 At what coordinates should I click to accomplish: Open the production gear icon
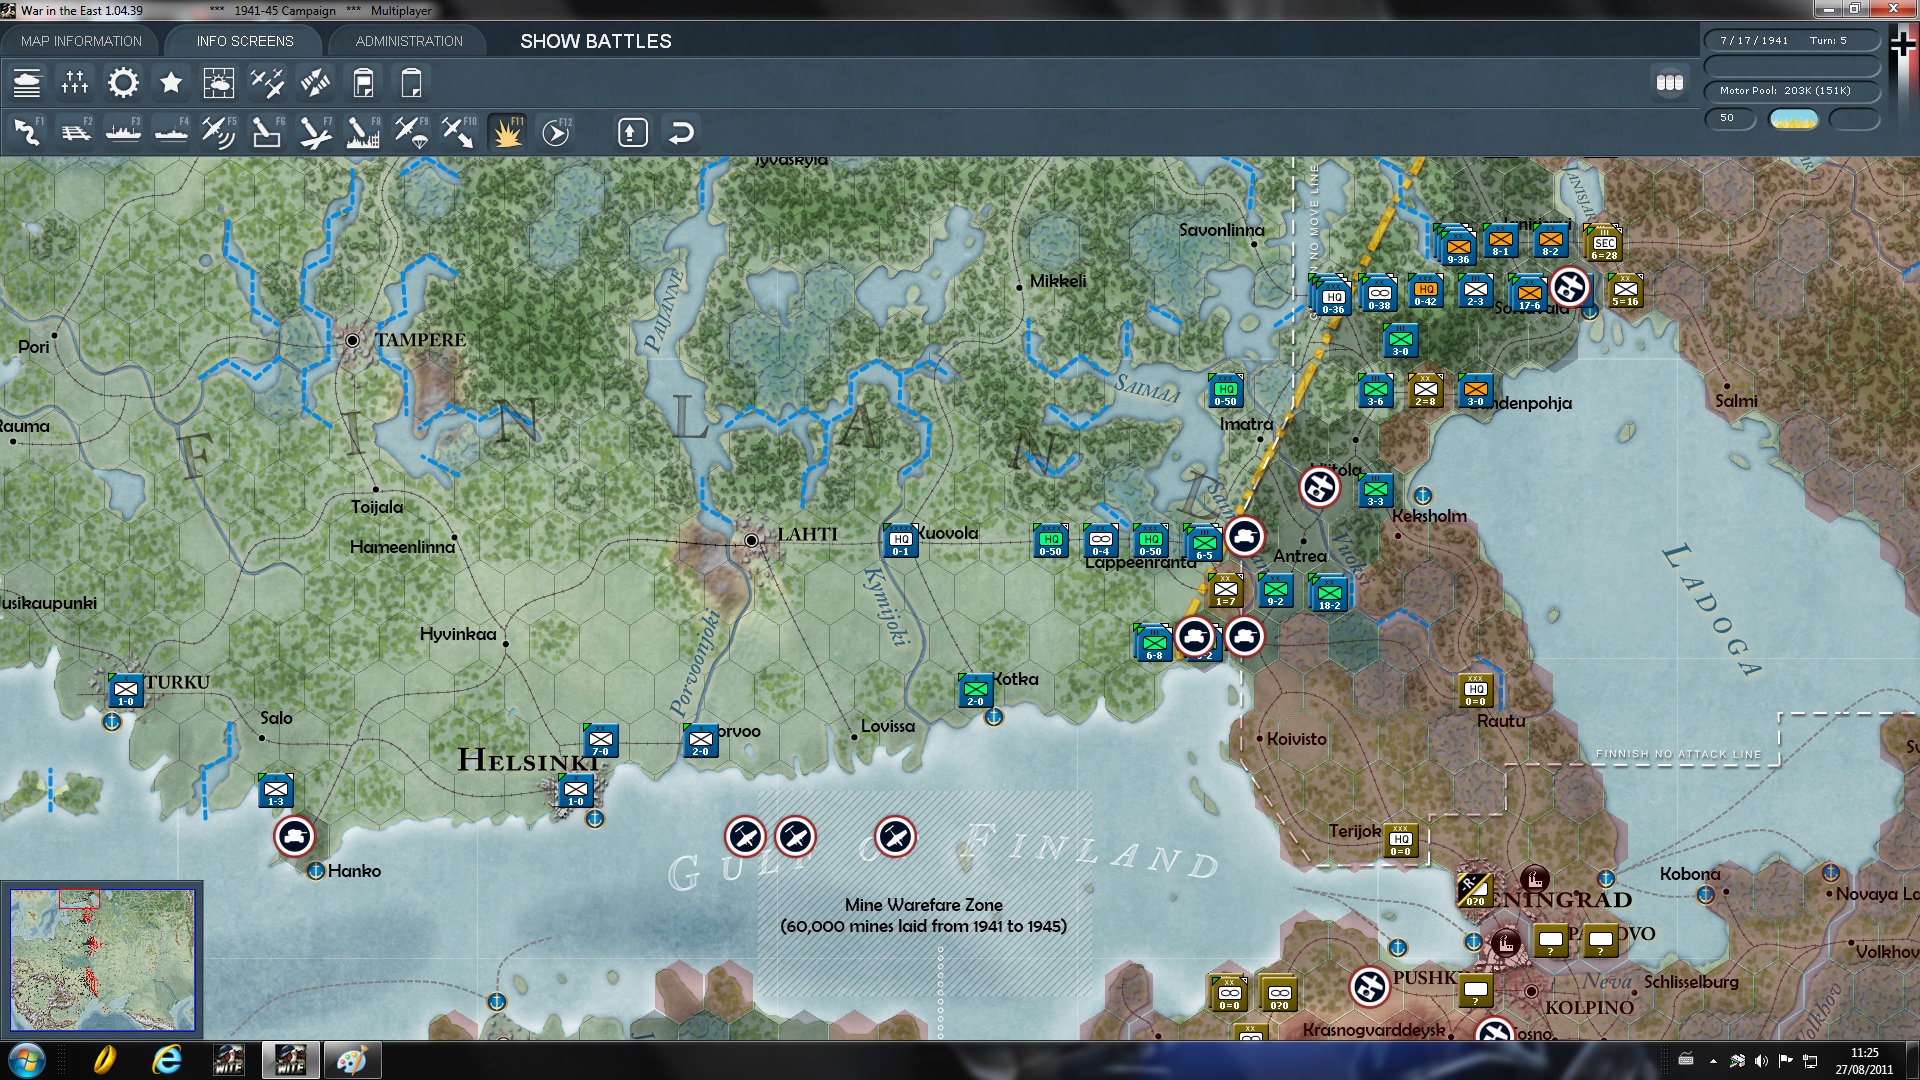coord(123,83)
